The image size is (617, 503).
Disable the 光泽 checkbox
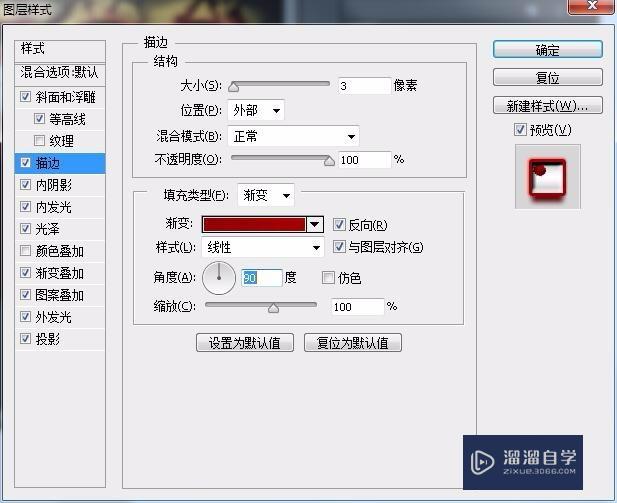[26, 229]
